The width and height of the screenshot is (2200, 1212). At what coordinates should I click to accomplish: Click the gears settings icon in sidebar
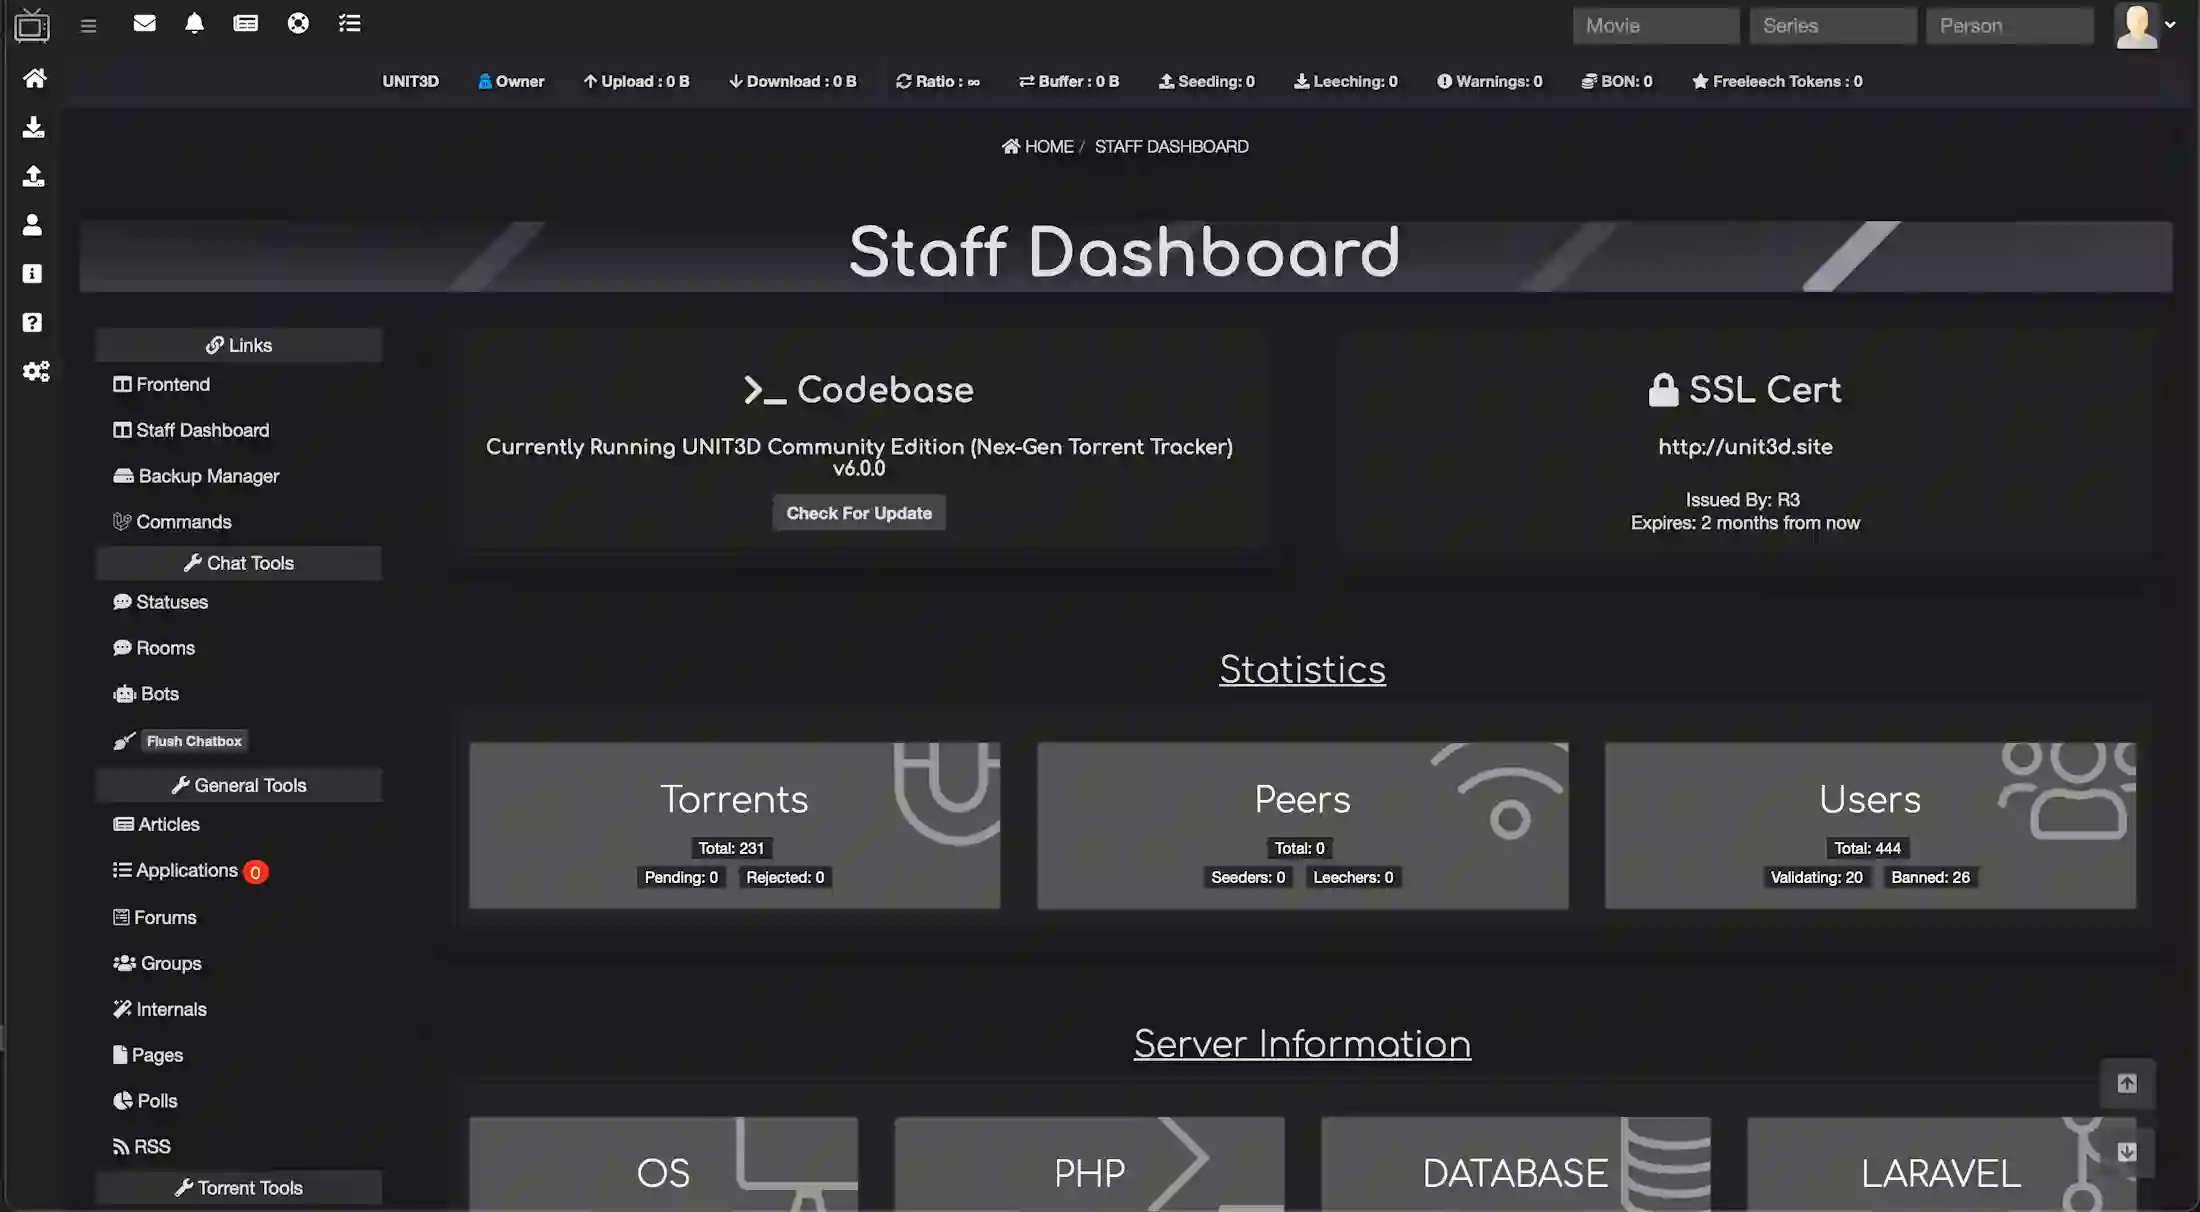pyautogui.click(x=36, y=371)
